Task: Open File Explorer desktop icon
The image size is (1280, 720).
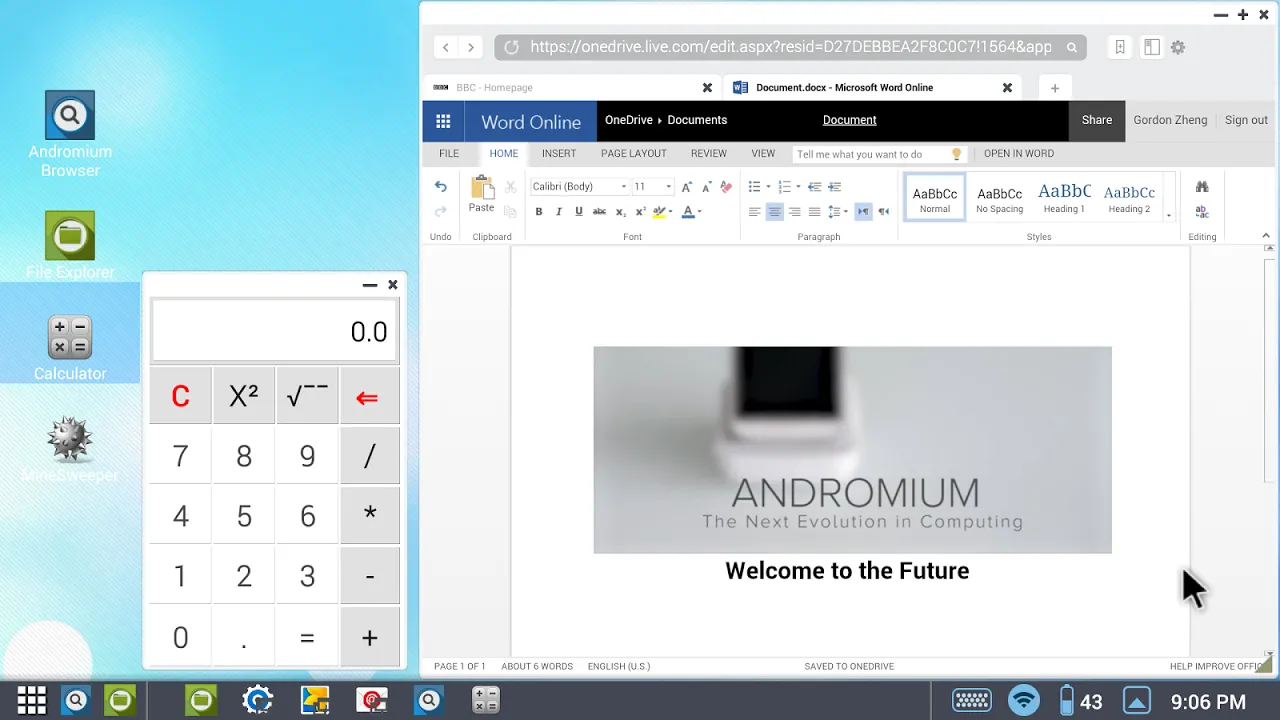Action: 70,246
